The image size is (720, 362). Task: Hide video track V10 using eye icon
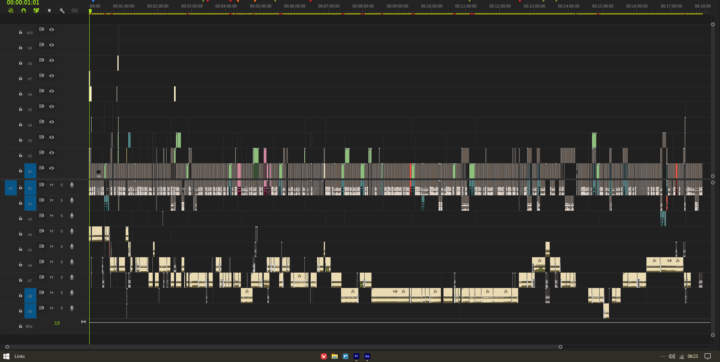[x=52, y=29]
